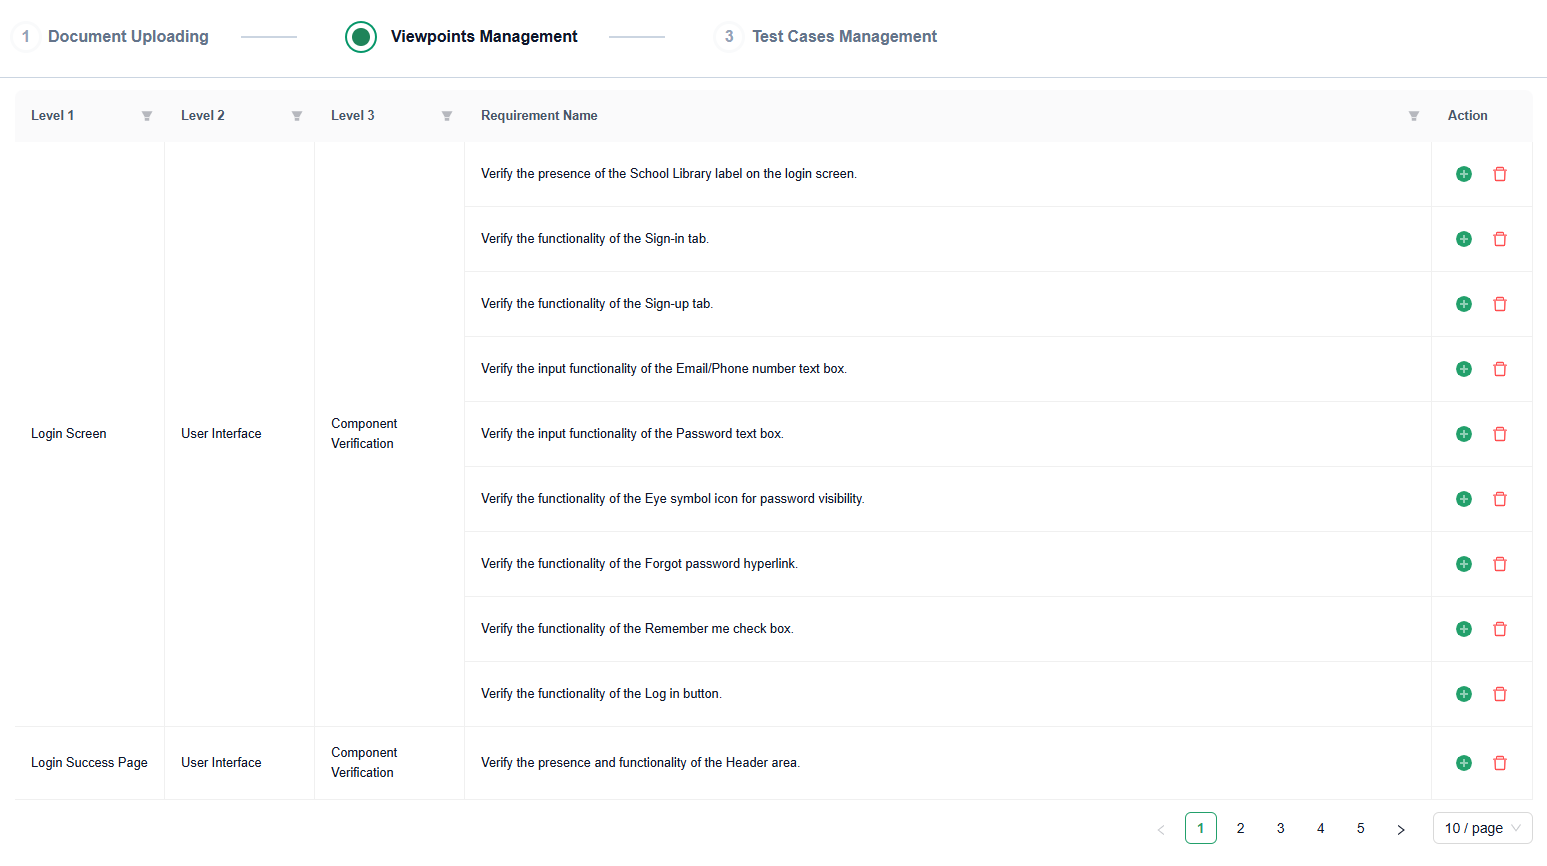The width and height of the screenshot is (1547, 866).
Task: Click the Log in button requirement text
Action: (601, 694)
